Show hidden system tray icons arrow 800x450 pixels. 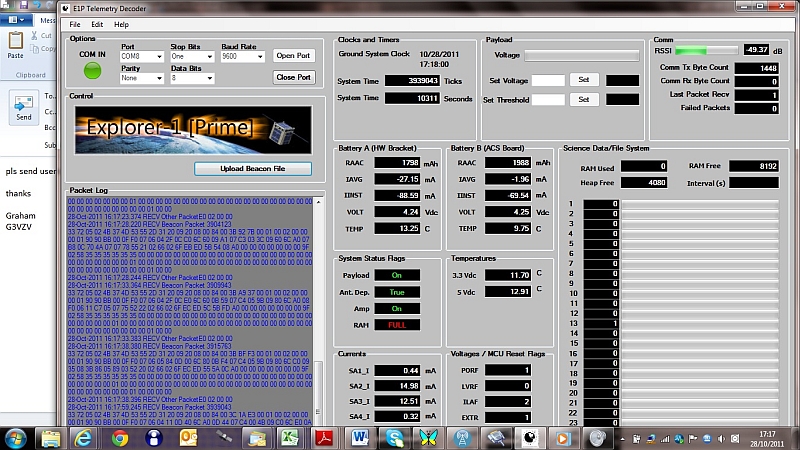pyautogui.click(x=622, y=439)
